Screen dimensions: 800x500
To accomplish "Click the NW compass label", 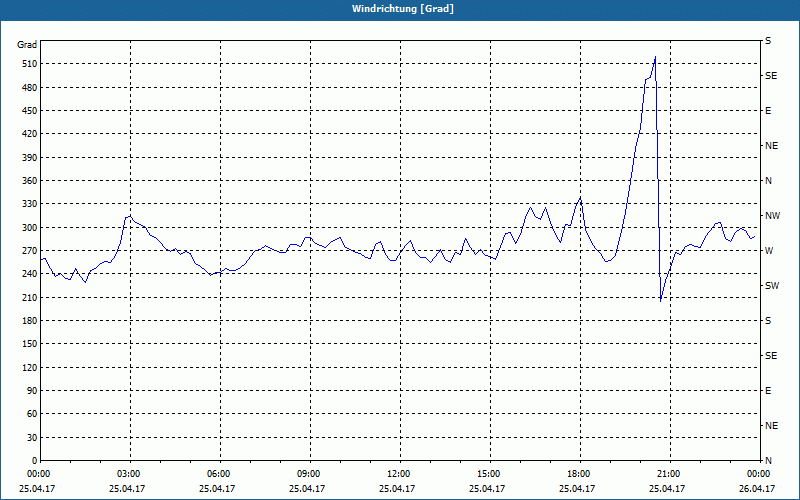I will (x=772, y=216).
